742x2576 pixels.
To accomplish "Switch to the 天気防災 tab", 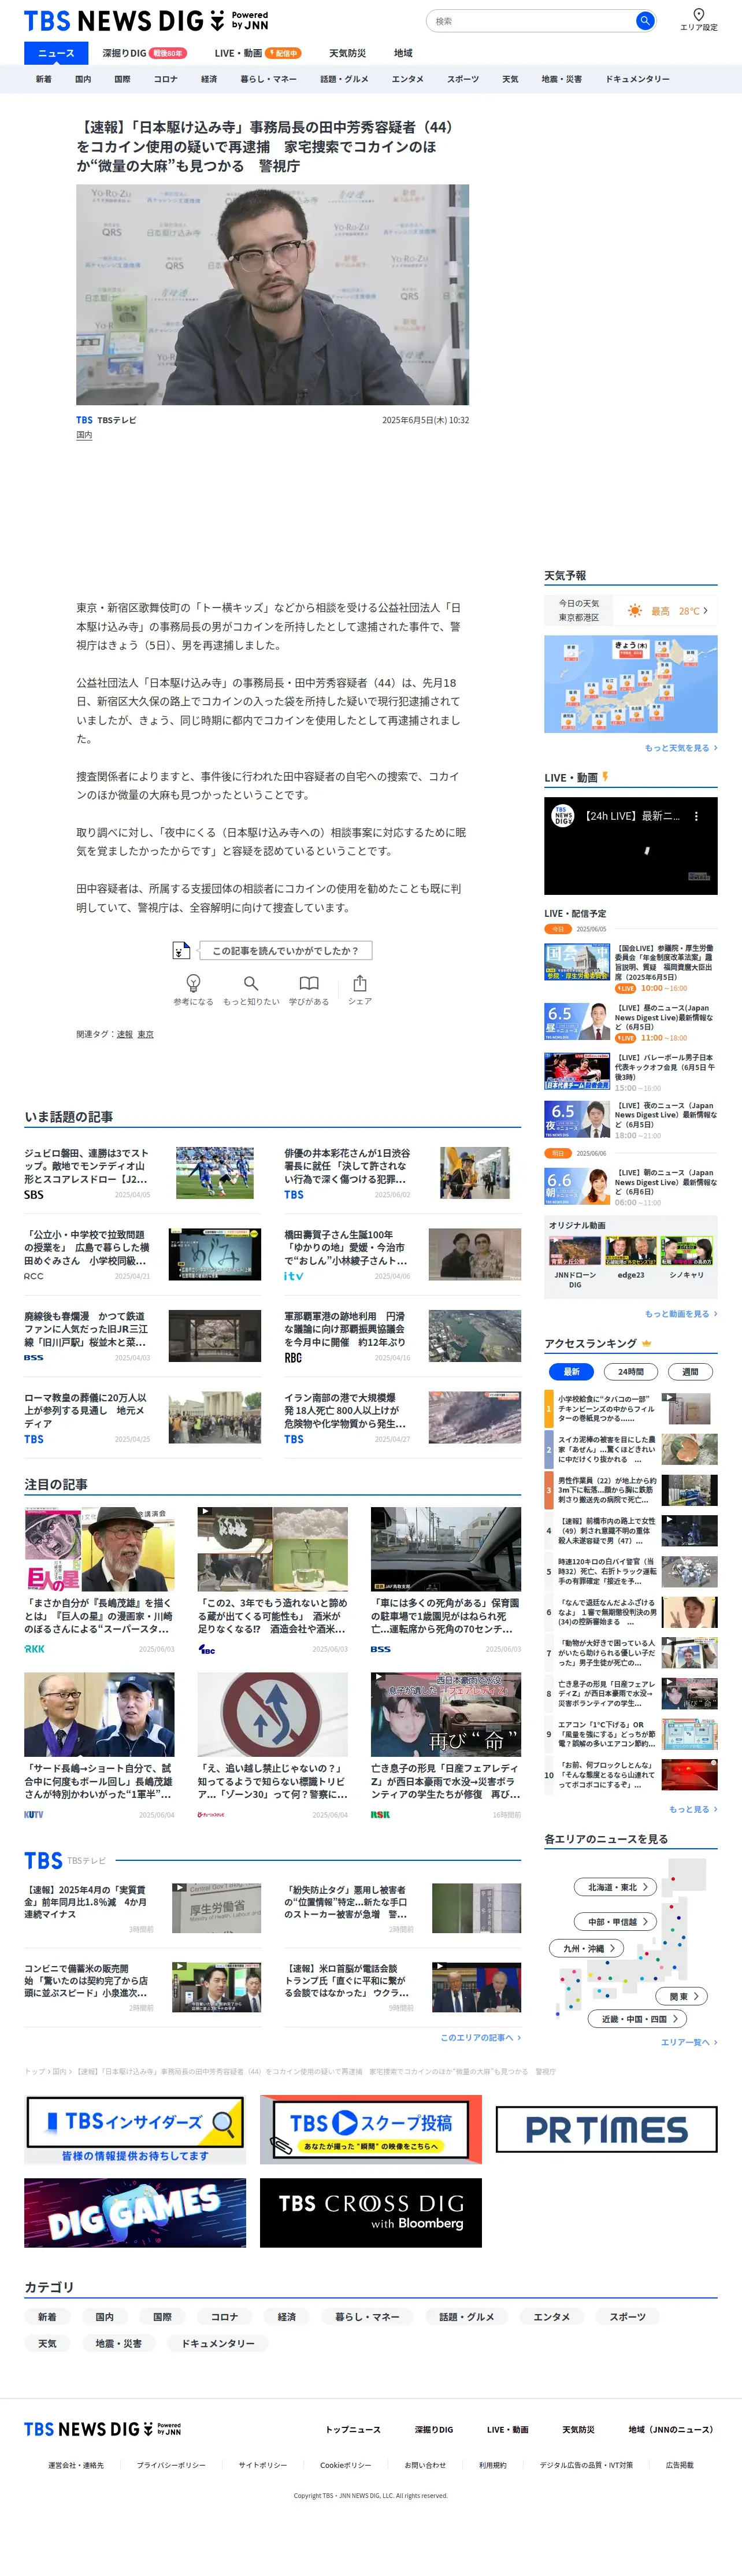I will pyautogui.click(x=347, y=53).
